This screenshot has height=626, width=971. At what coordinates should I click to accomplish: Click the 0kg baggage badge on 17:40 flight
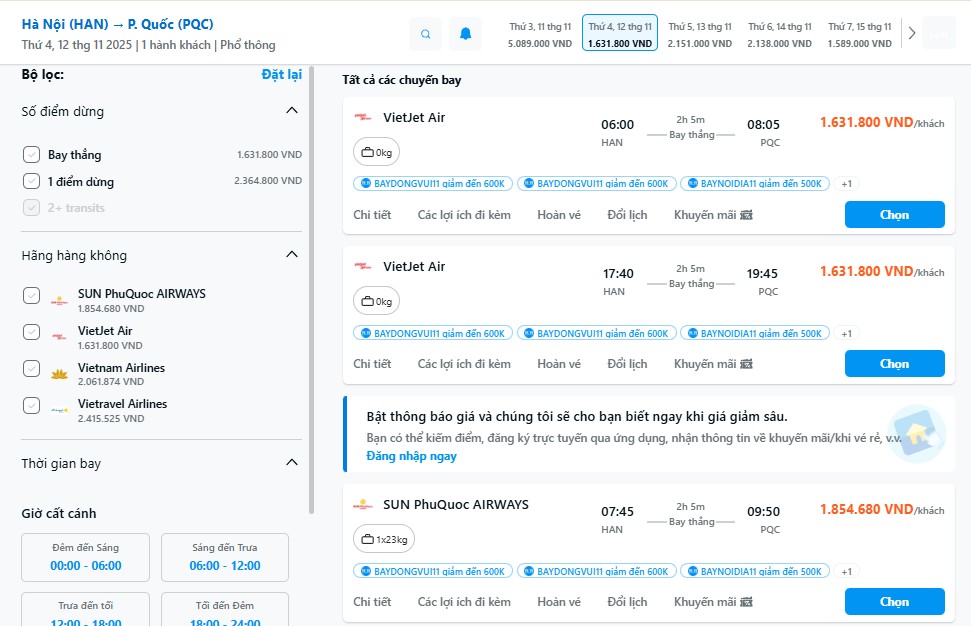click(377, 302)
